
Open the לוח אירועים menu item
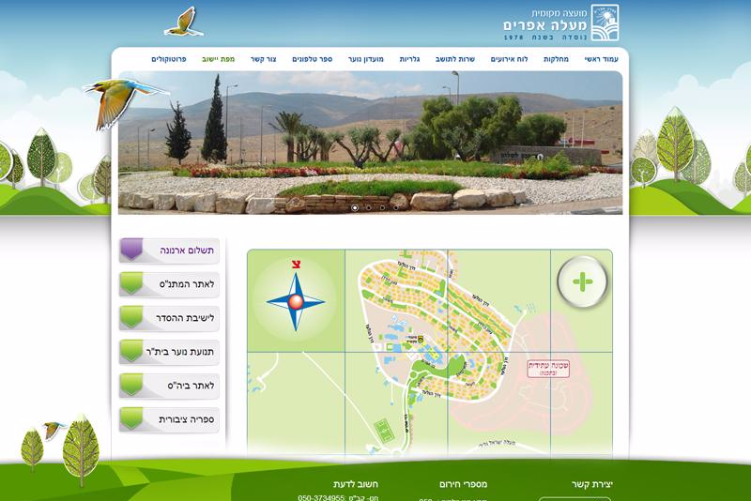click(x=509, y=59)
